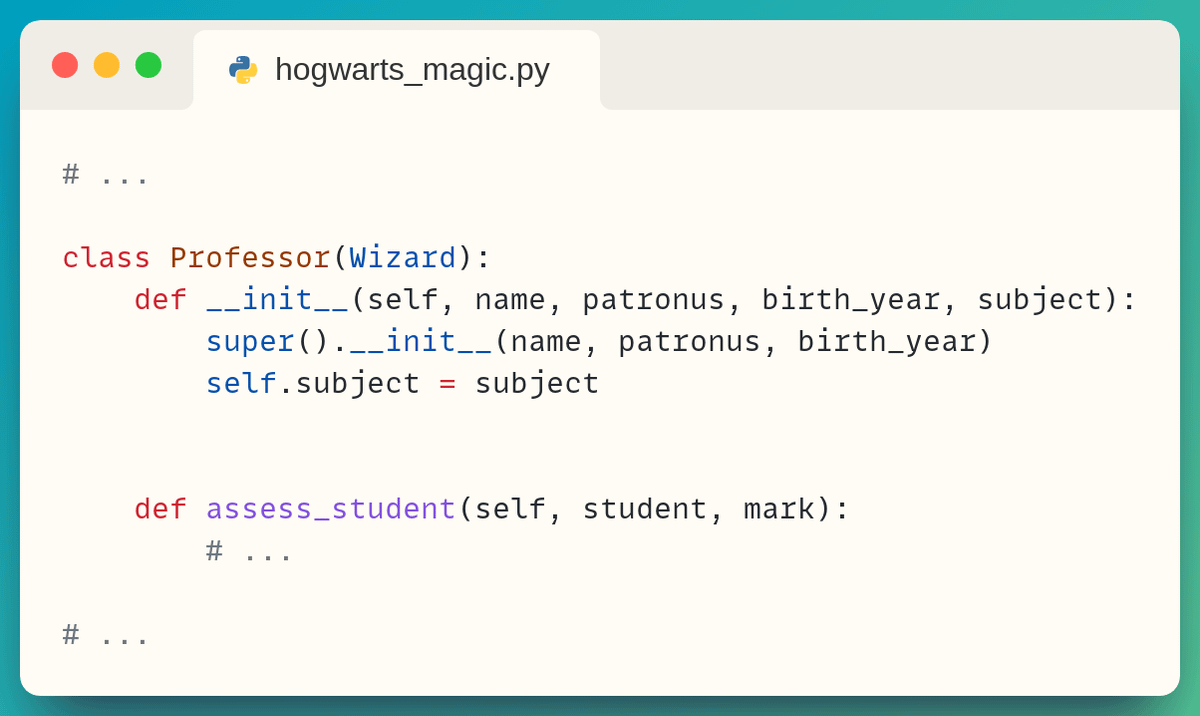This screenshot has width=1200, height=716.
Task: Click 'def' keyword before assess_student
Action: coord(160,509)
